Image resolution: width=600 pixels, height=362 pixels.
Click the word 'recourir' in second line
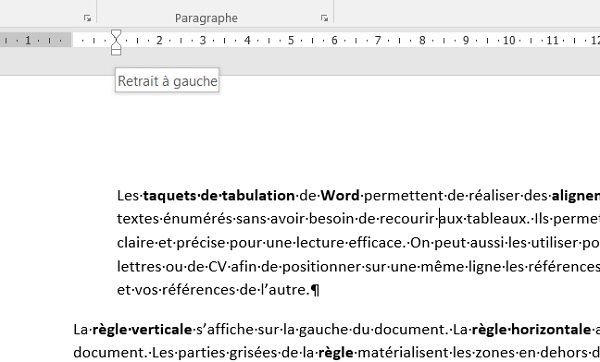407,219
